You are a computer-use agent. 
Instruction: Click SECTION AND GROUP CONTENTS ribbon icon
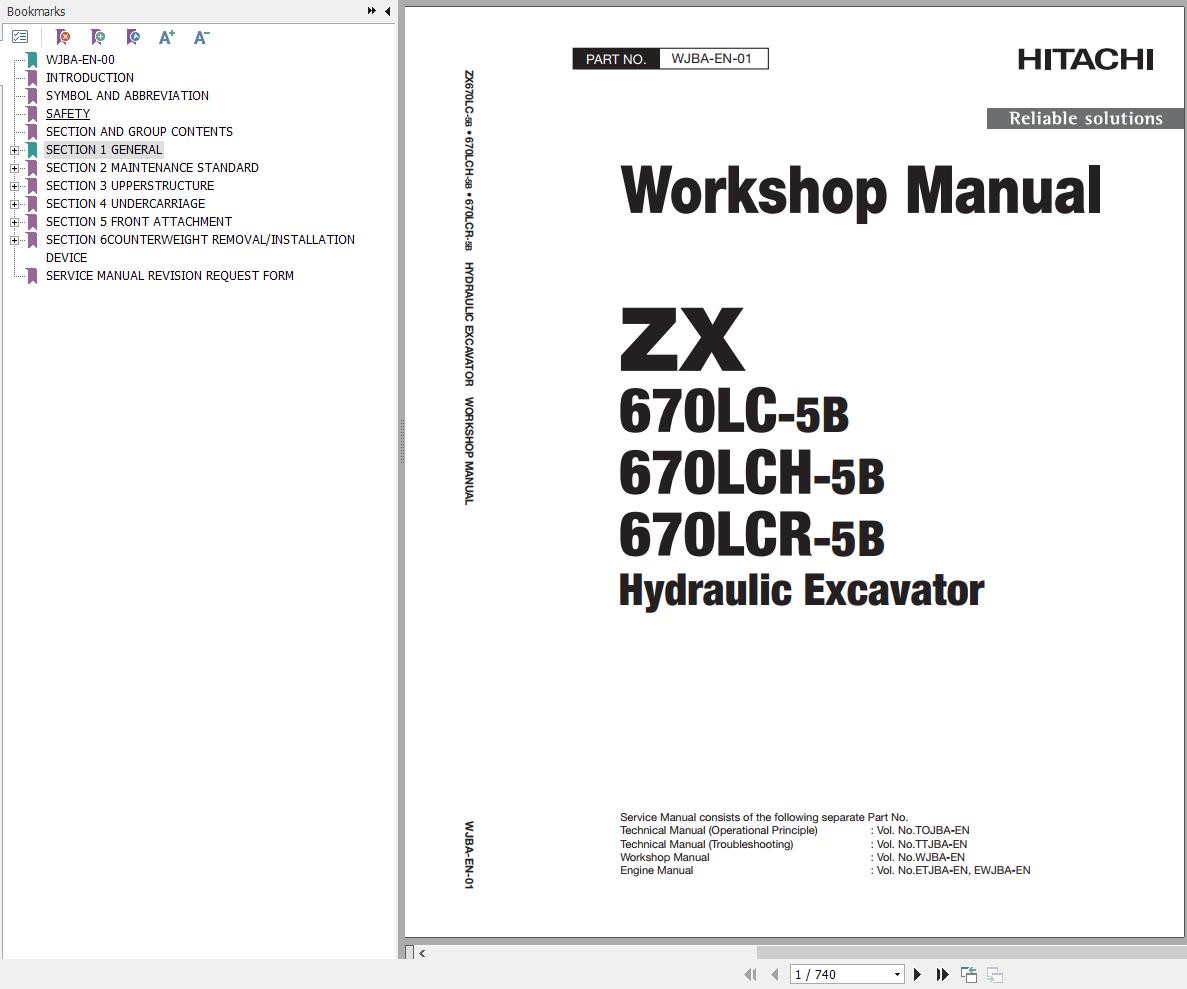point(32,132)
